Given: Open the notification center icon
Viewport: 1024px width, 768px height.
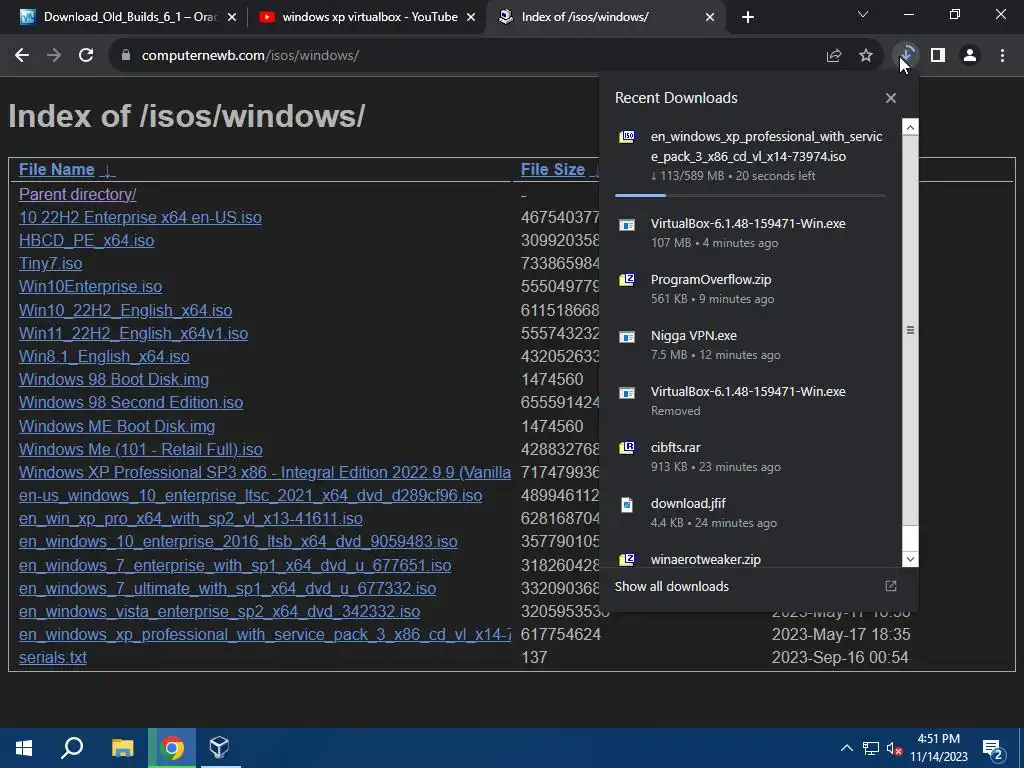Looking at the screenshot, I should pos(992,749).
